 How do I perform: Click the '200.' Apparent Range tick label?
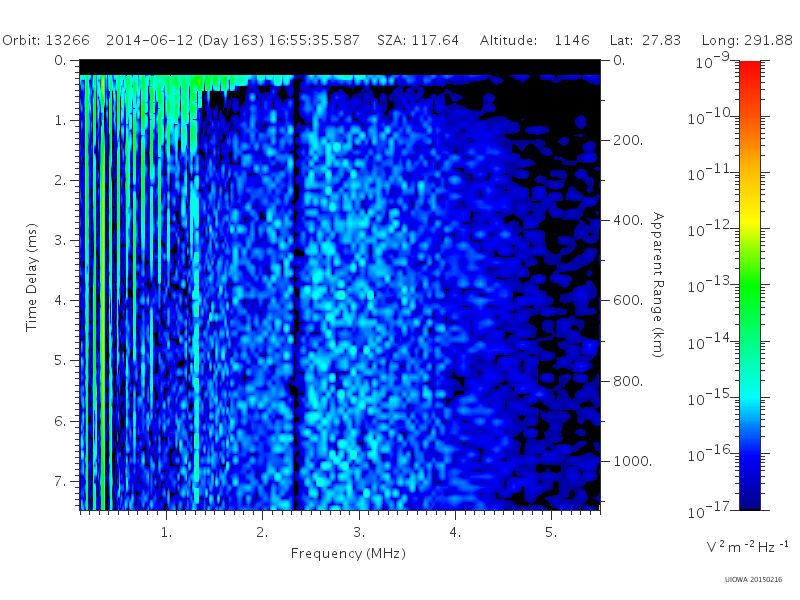tap(628, 140)
